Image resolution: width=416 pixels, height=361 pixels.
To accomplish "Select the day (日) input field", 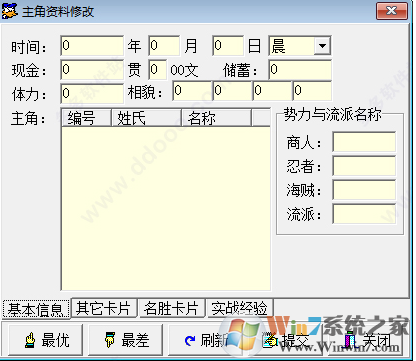I will [x=228, y=45].
